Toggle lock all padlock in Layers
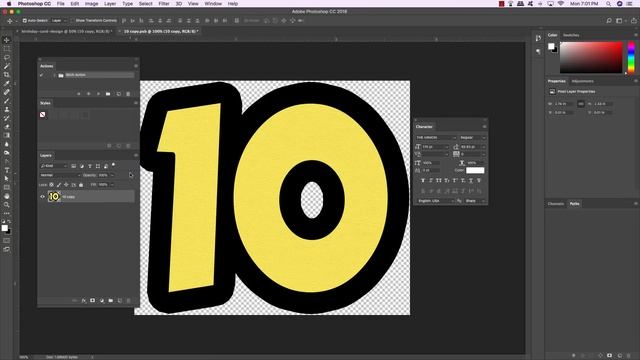Viewport: 640px width, 360px height. [x=81, y=185]
